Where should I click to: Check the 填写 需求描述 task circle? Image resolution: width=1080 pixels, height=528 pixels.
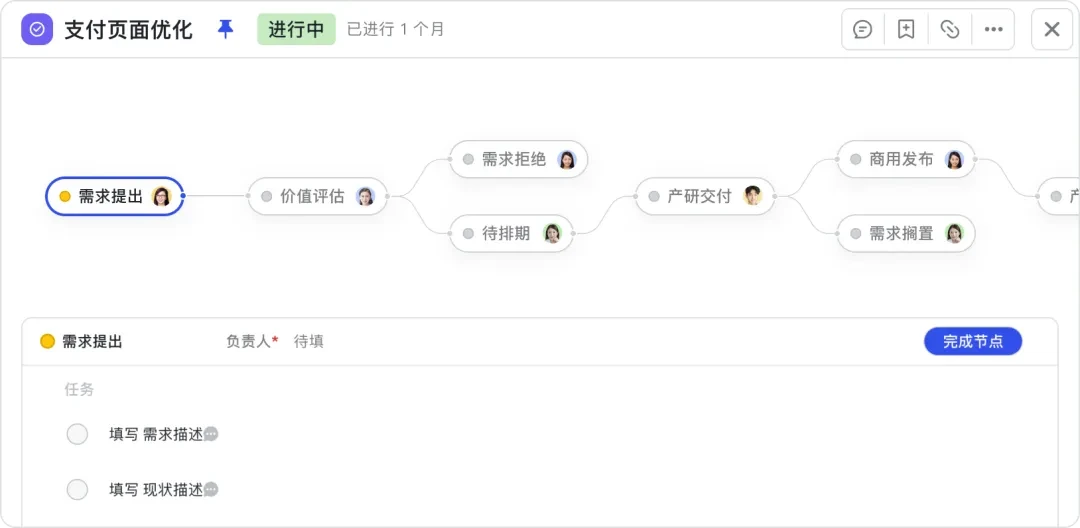(77, 434)
